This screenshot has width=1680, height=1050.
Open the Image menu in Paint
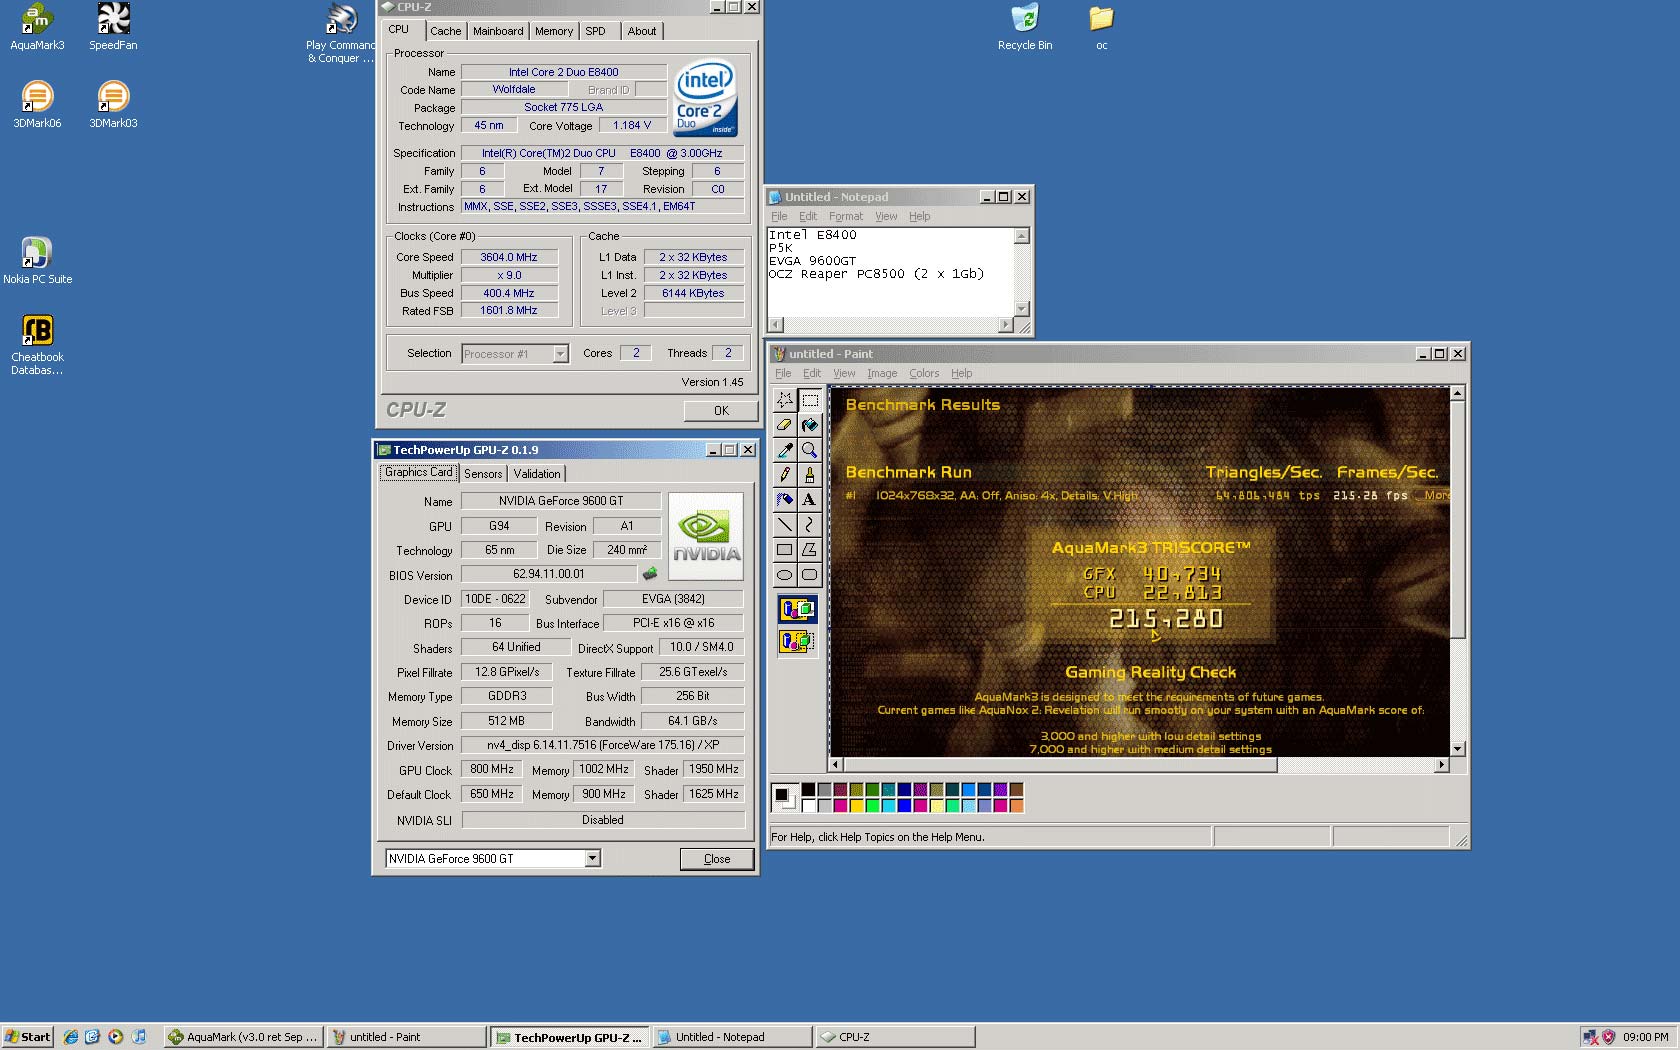tap(882, 373)
